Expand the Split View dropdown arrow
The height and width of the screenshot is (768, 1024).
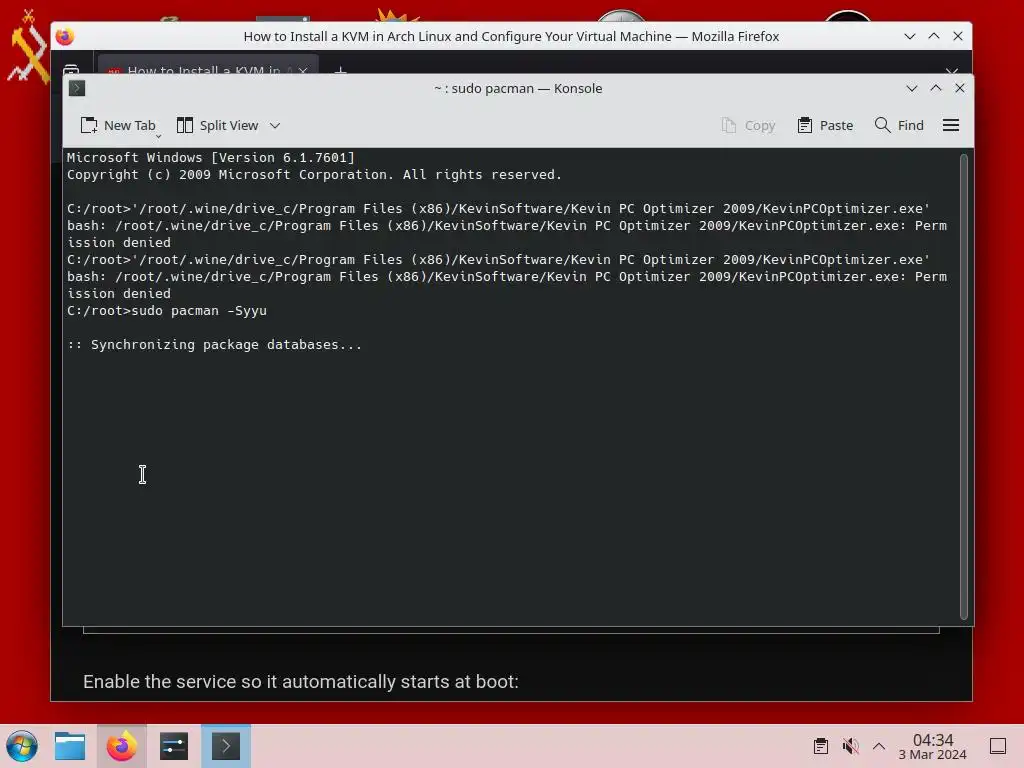pos(275,125)
